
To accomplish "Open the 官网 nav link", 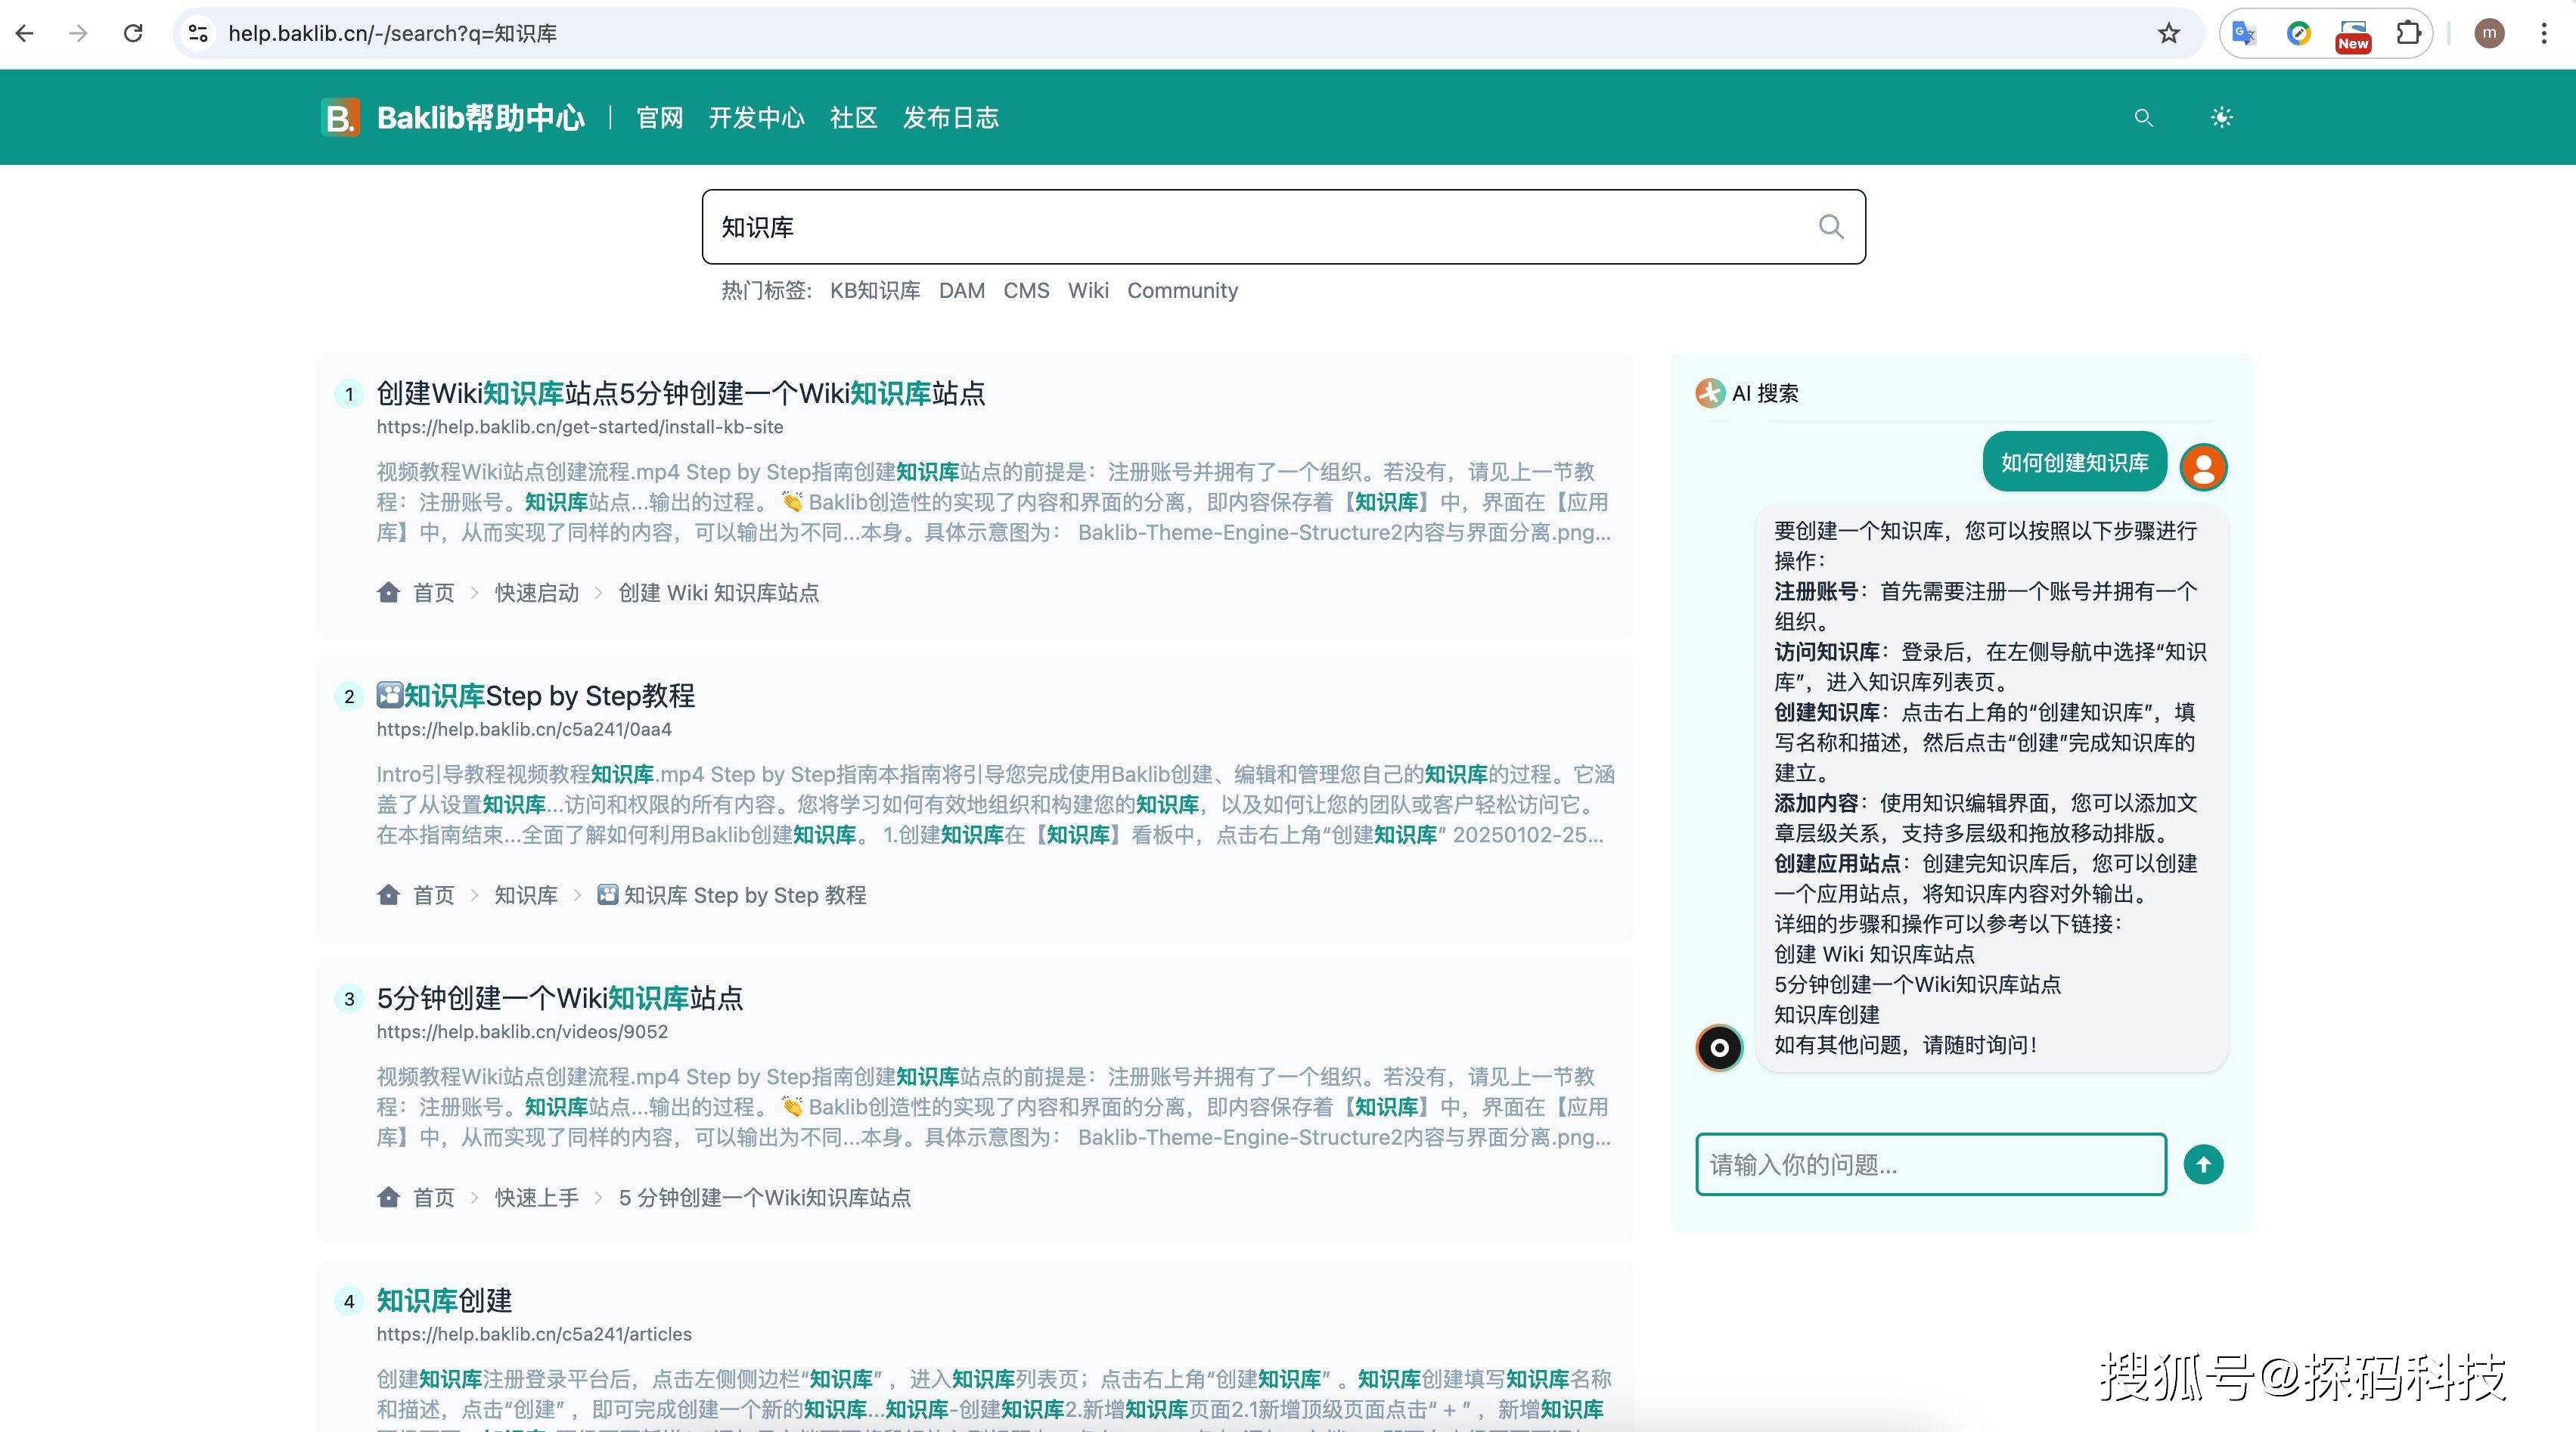I will tap(660, 118).
